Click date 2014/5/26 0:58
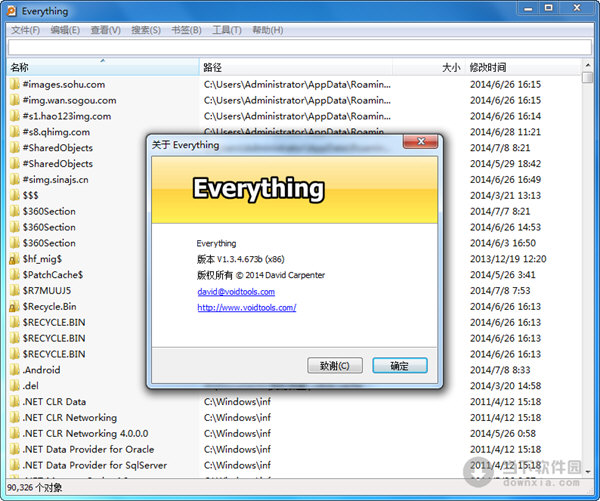The image size is (600, 501). click(x=503, y=434)
